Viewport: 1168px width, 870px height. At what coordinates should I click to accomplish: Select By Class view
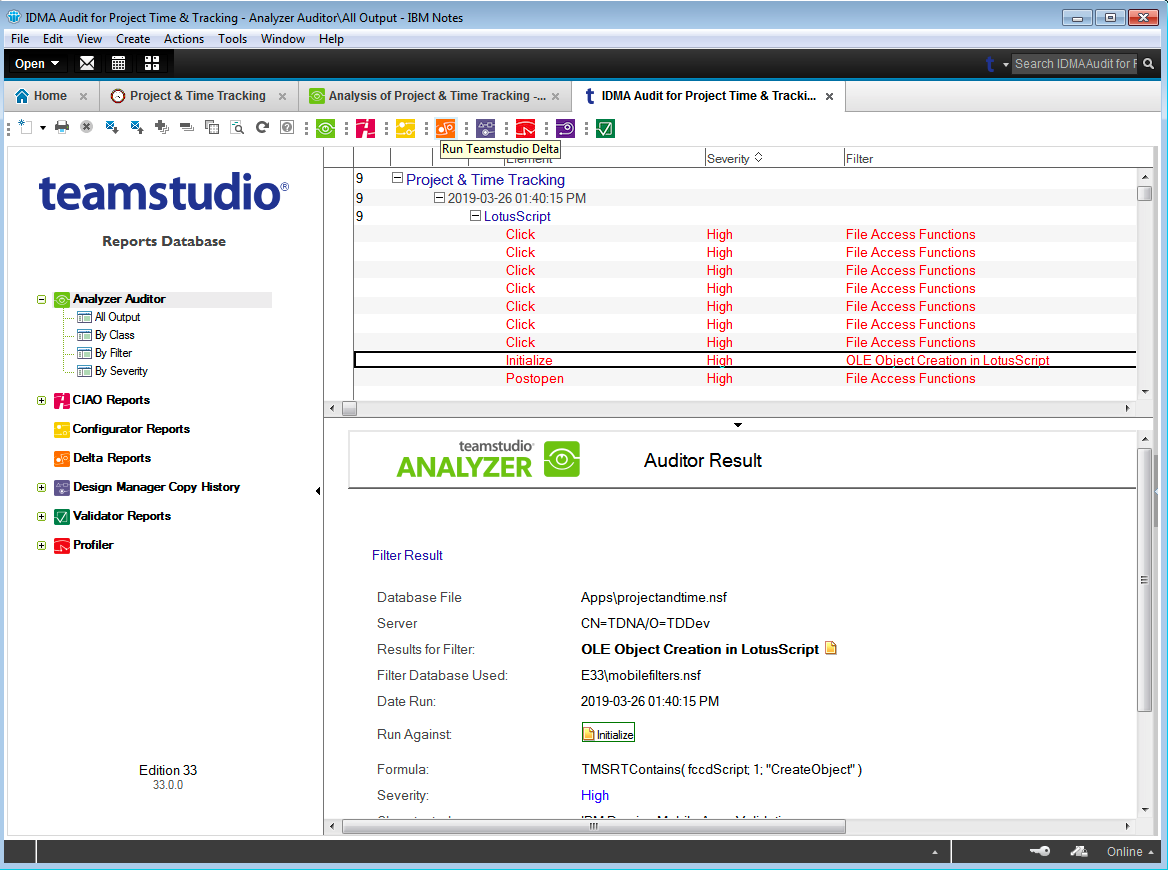114,335
